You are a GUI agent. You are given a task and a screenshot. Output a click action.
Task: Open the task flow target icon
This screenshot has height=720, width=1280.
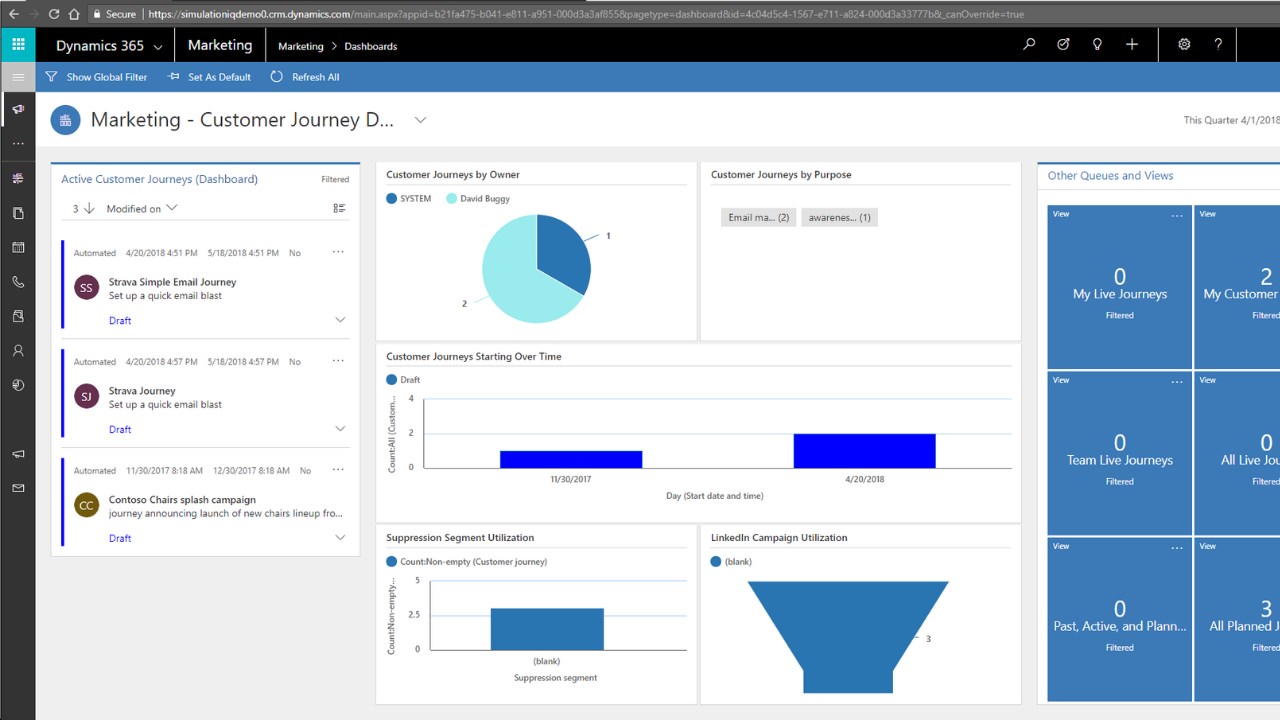click(1063, 45)
